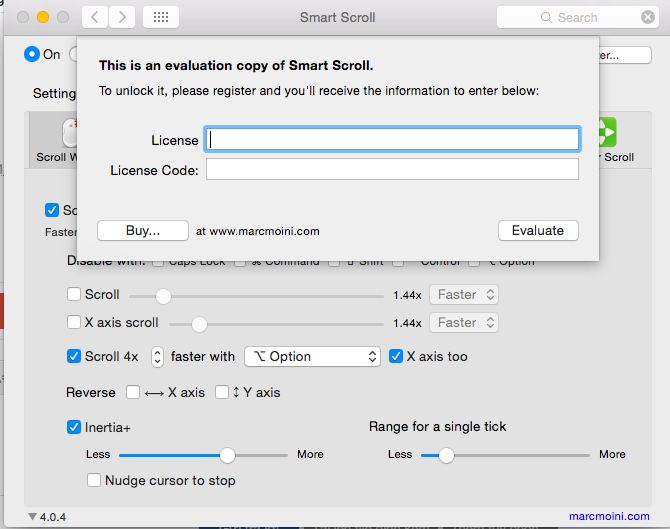The image size is (670, 529).
Task: Click the forward navigation arrow
Action: coord(122,17)
